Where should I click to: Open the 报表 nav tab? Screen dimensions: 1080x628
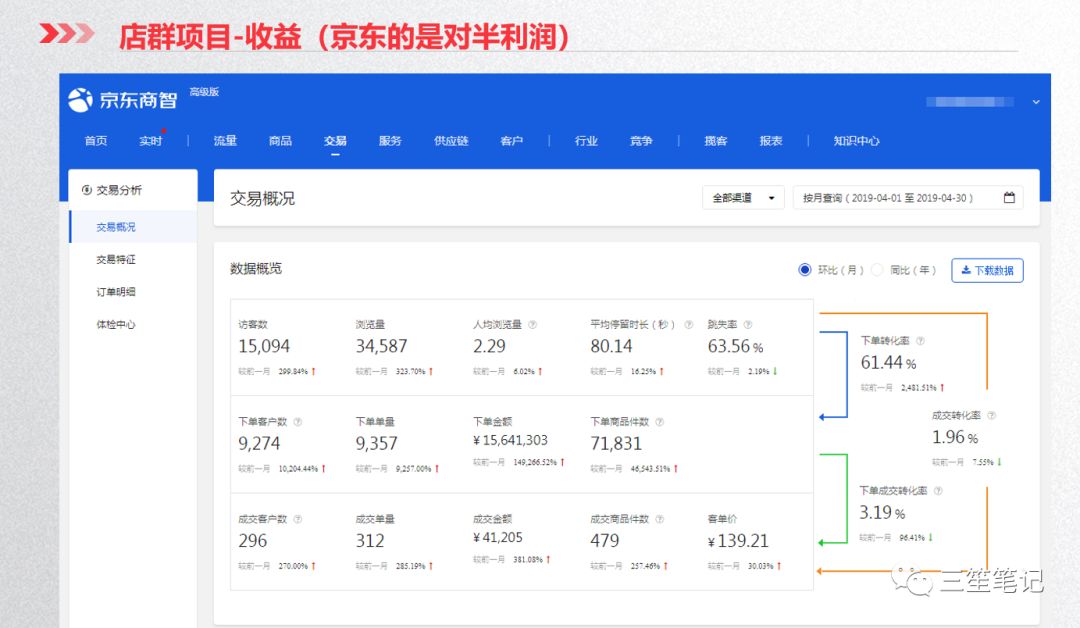771,140
